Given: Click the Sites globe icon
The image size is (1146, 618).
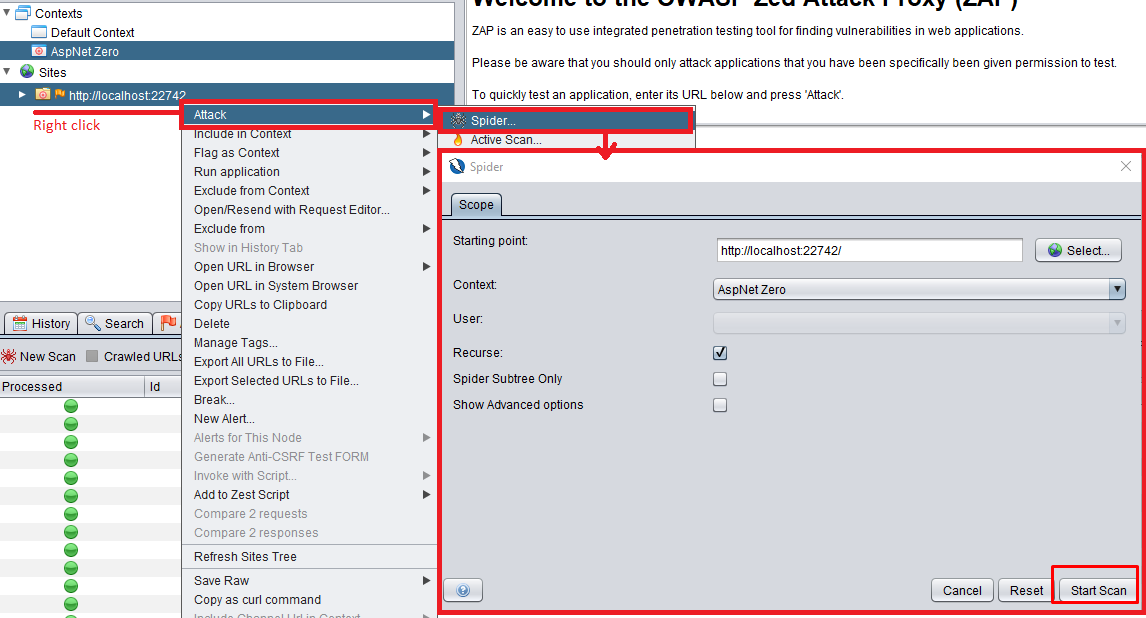Looking at the screenshot, I should [x=27, y=72].
